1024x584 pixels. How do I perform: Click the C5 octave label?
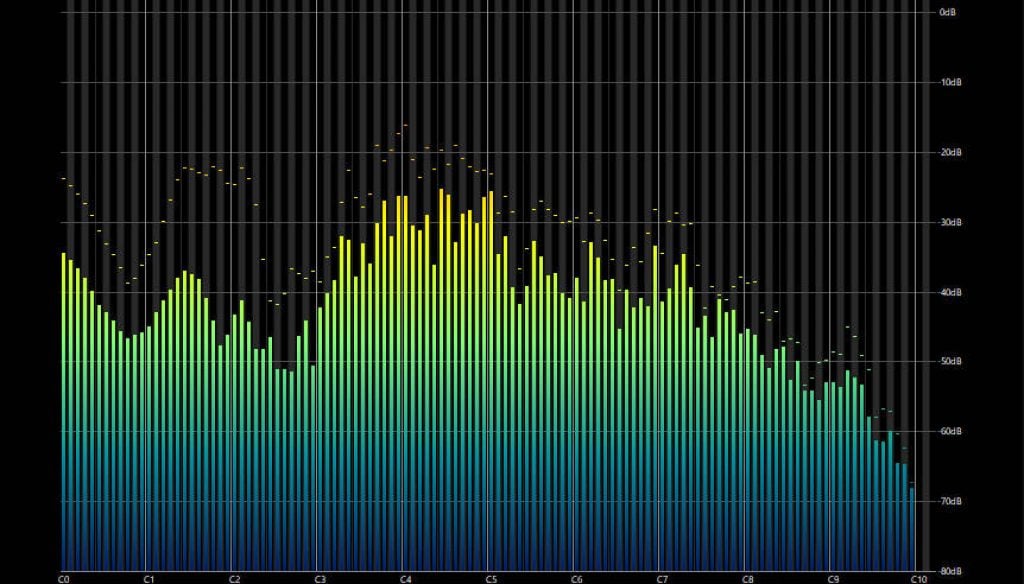click(x=491, y=577)
